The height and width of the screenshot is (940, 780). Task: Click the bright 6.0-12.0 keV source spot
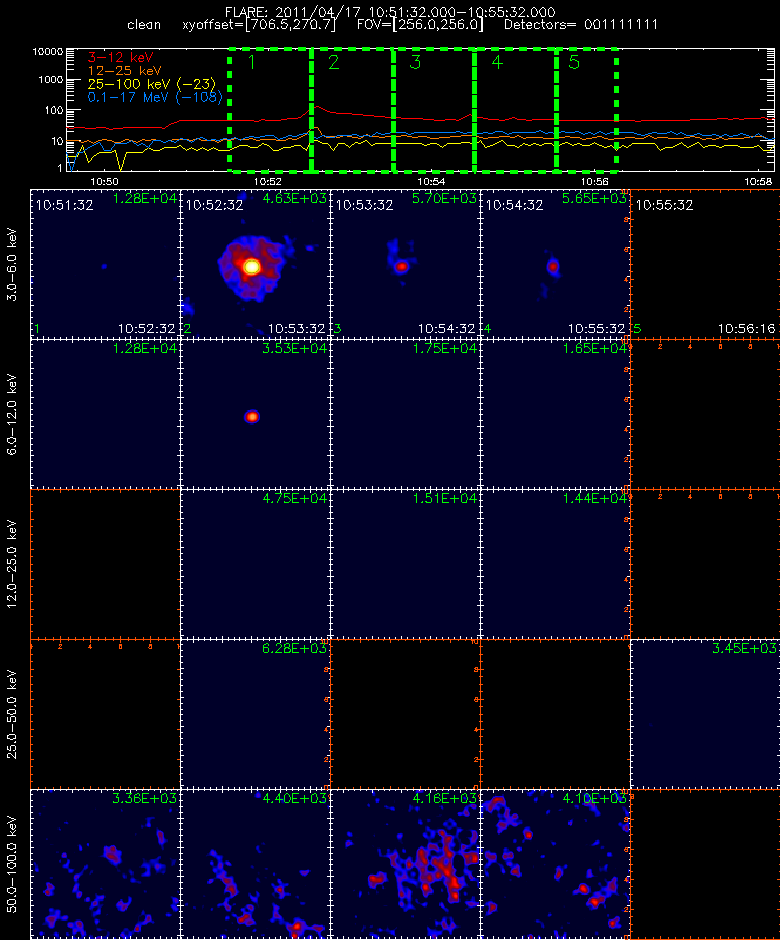coord(252,417)
